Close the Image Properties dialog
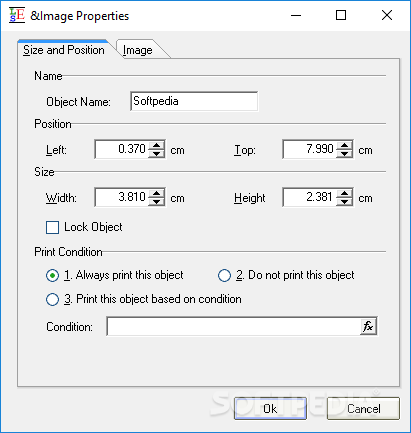The height and width of the screenshot is (433, 411). click(x=387, y=15)
